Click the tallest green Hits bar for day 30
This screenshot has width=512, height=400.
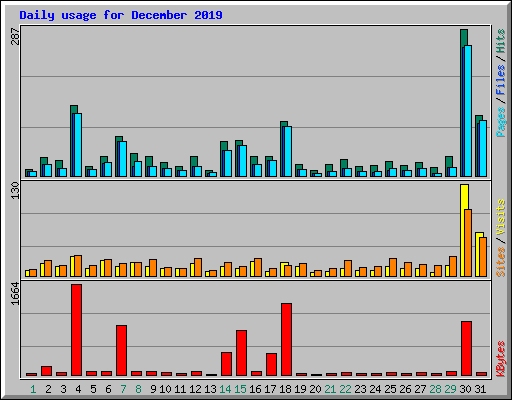[464, 37]
